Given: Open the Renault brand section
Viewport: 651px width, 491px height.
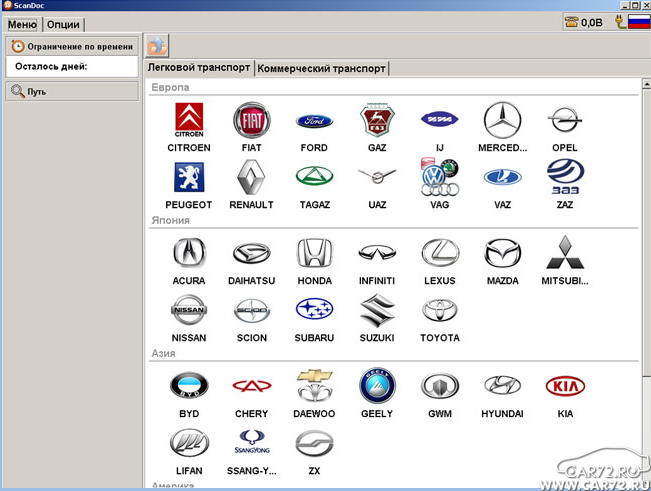Looking at the screenshot, I should [251, 177].
